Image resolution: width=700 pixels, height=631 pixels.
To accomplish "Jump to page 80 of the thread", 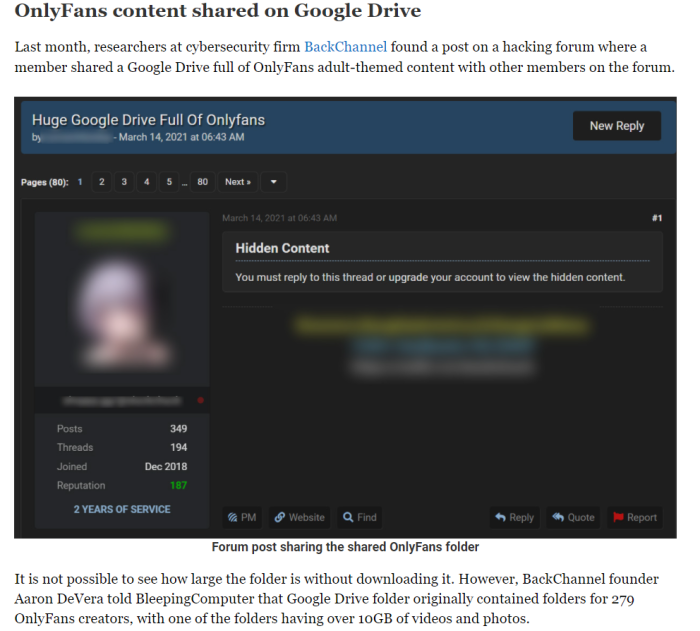I will 203,182.
